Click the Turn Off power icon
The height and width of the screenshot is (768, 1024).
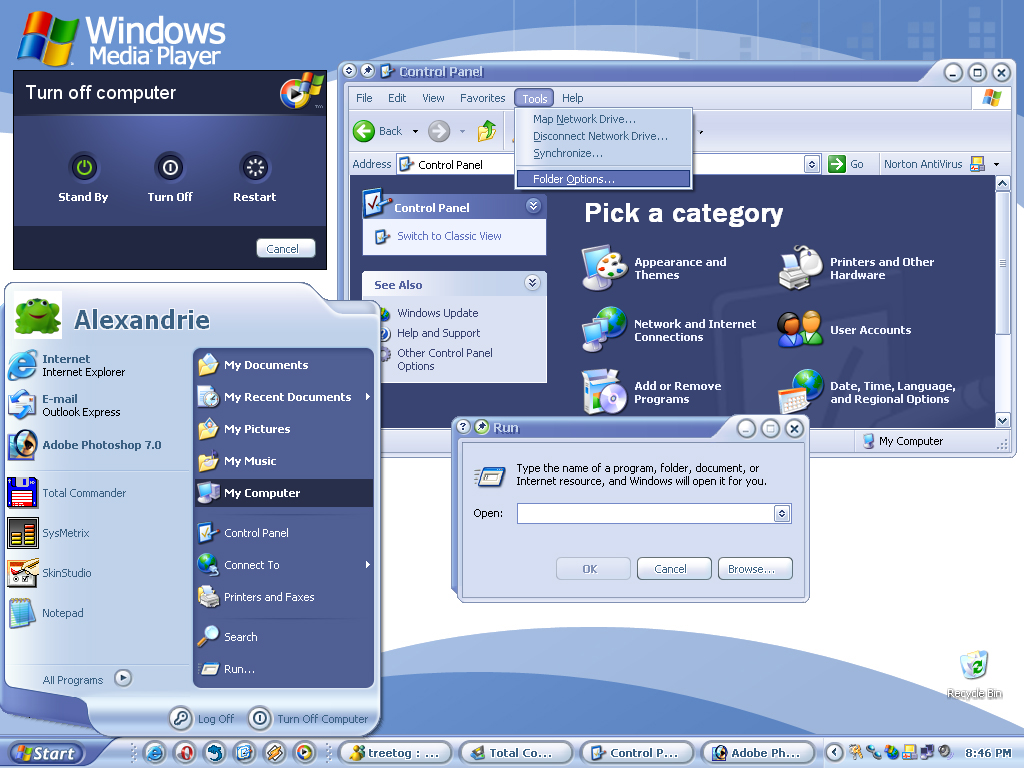(170, 168)
